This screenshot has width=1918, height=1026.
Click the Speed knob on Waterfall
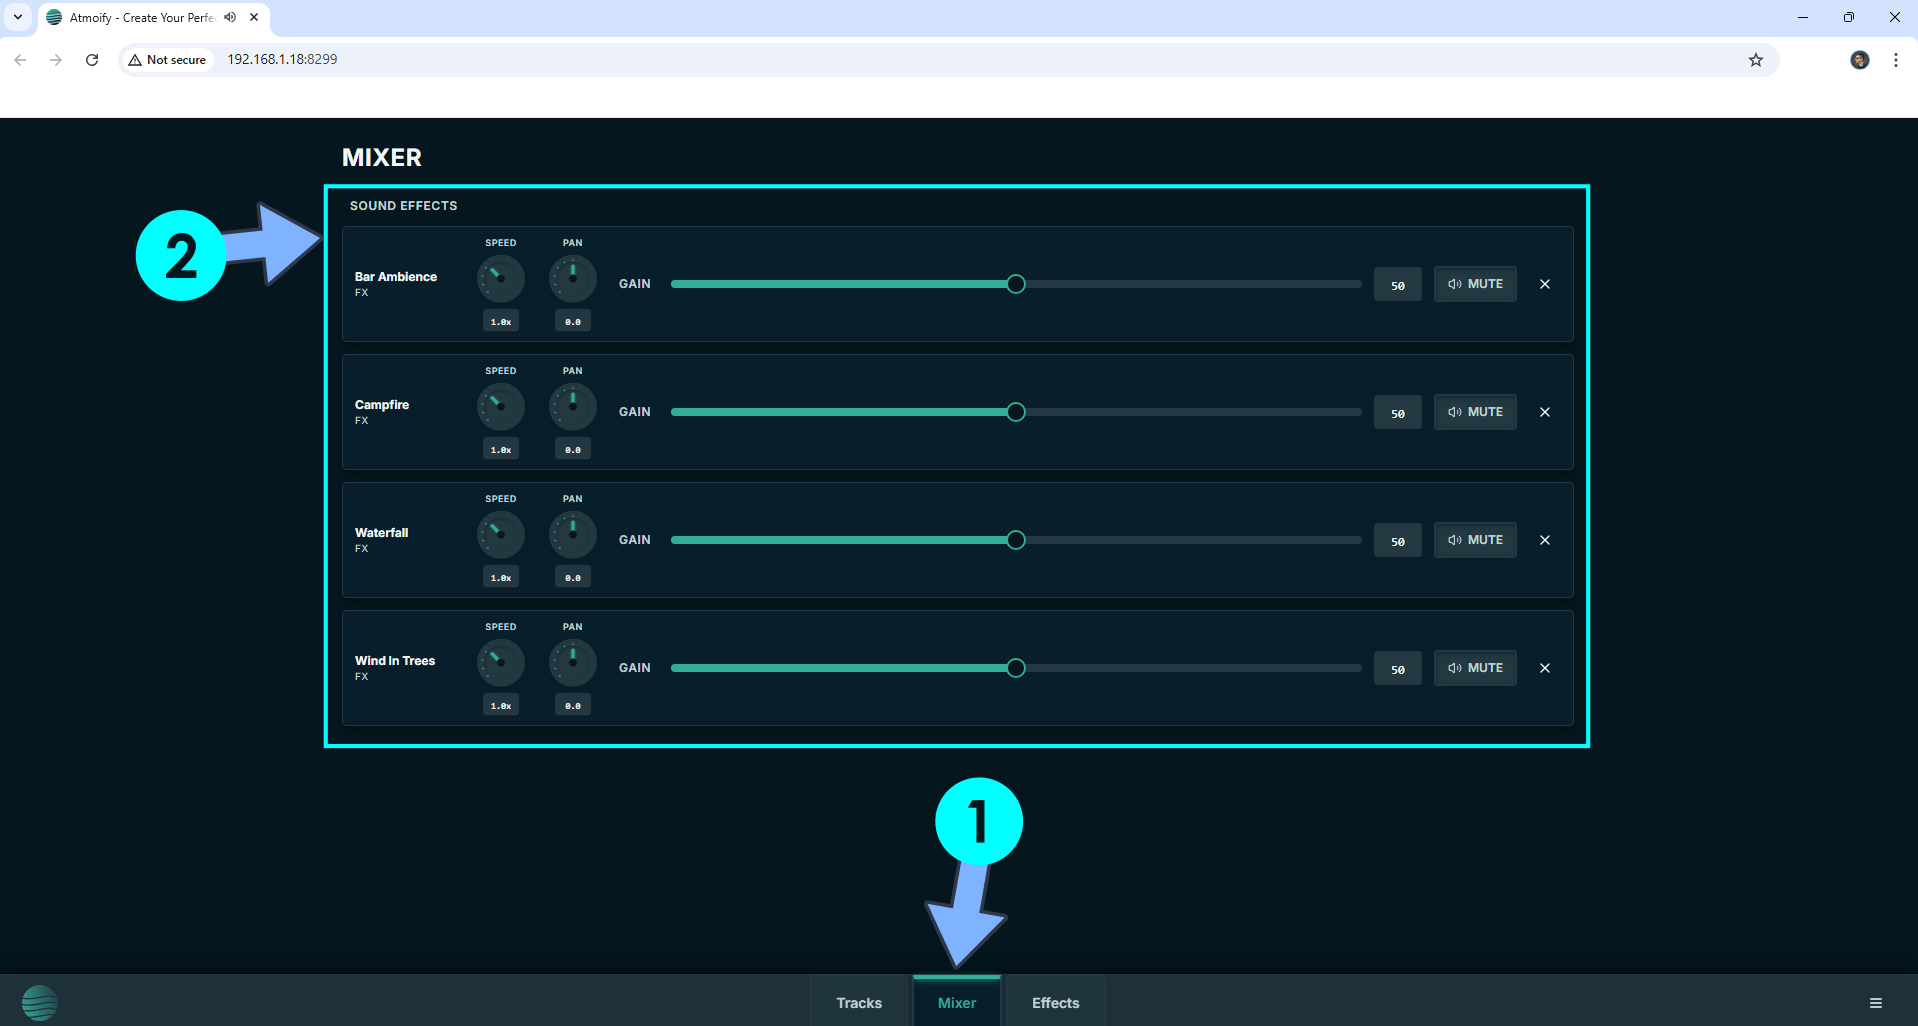tap(500, 535)
